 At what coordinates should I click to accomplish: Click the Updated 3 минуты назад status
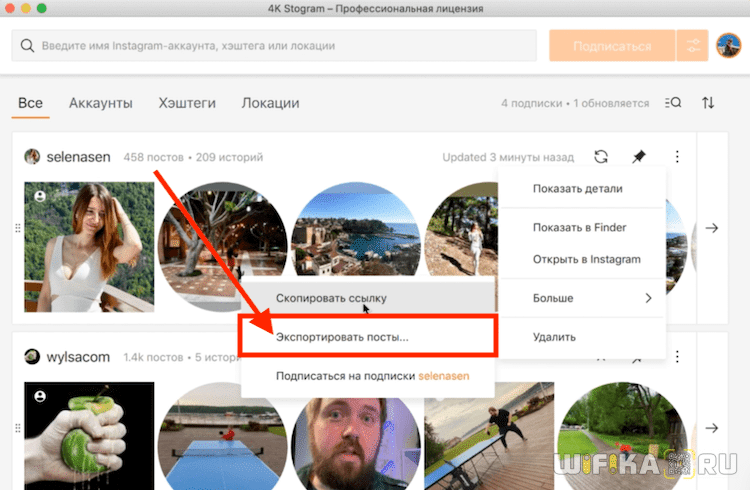(x=508, y=157)
